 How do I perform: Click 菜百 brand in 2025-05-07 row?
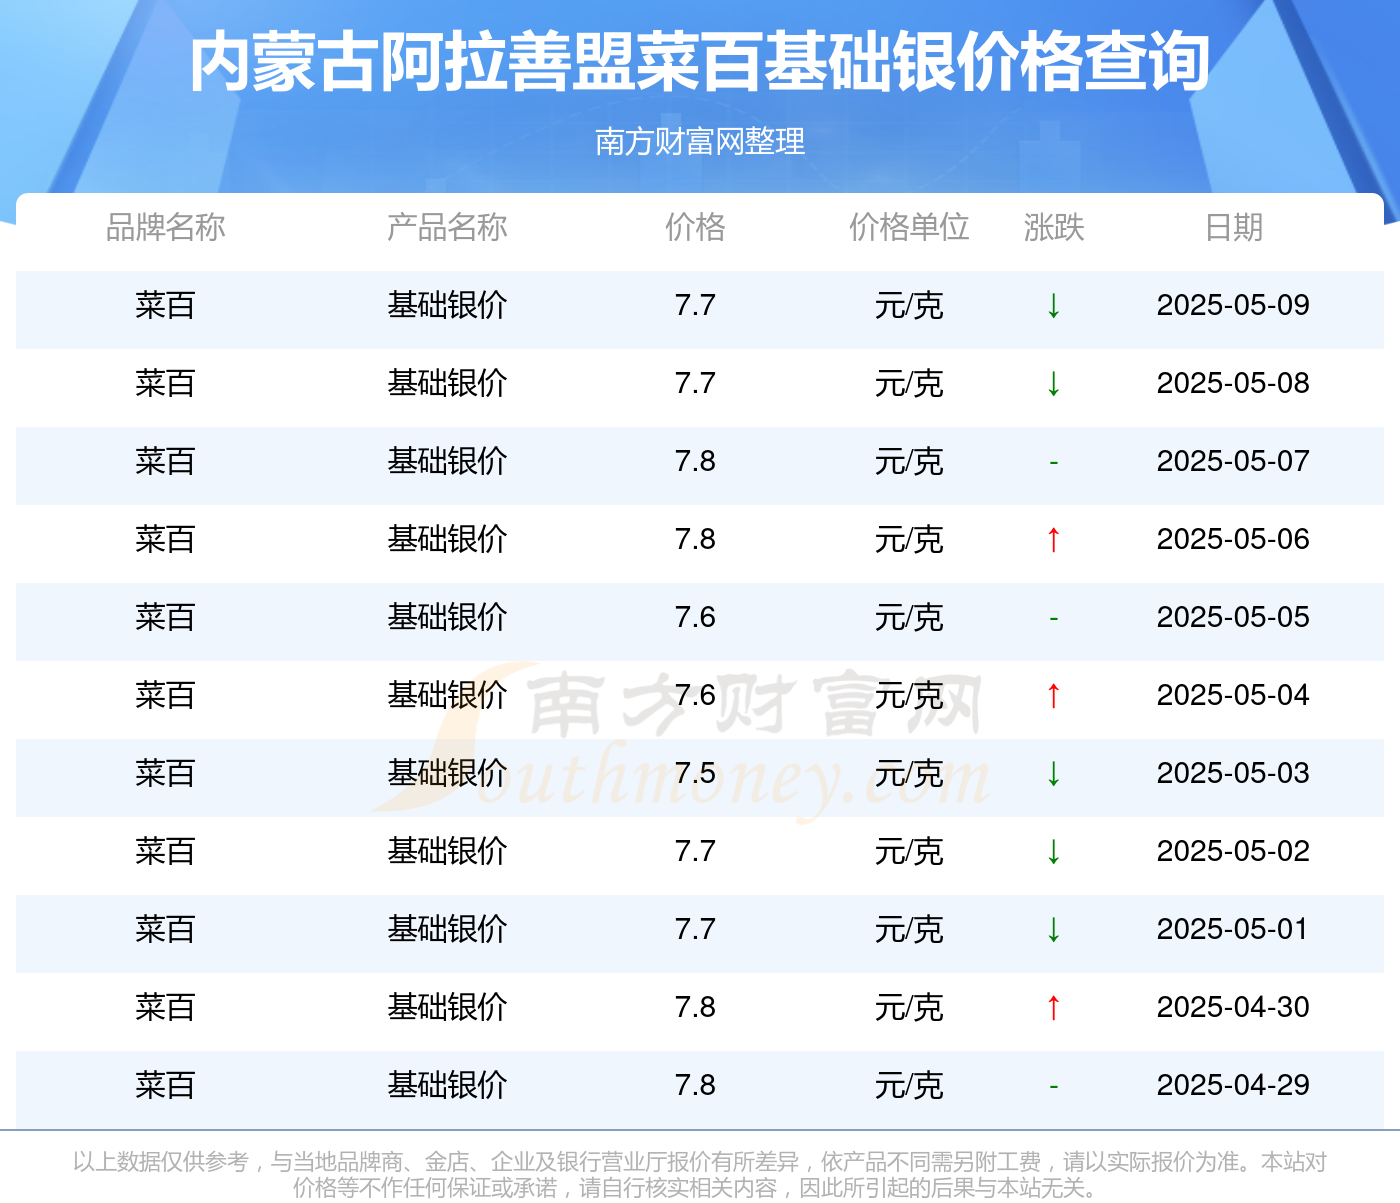coord(165,461)
